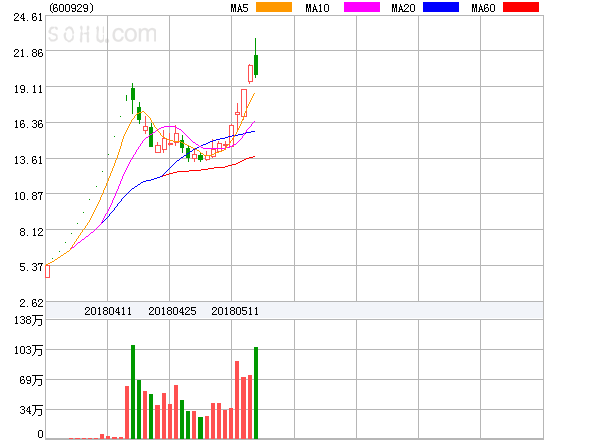Viewport: 600px width, 440px height.
Task: Click the last green volume bar
Action: pos(256,393)
